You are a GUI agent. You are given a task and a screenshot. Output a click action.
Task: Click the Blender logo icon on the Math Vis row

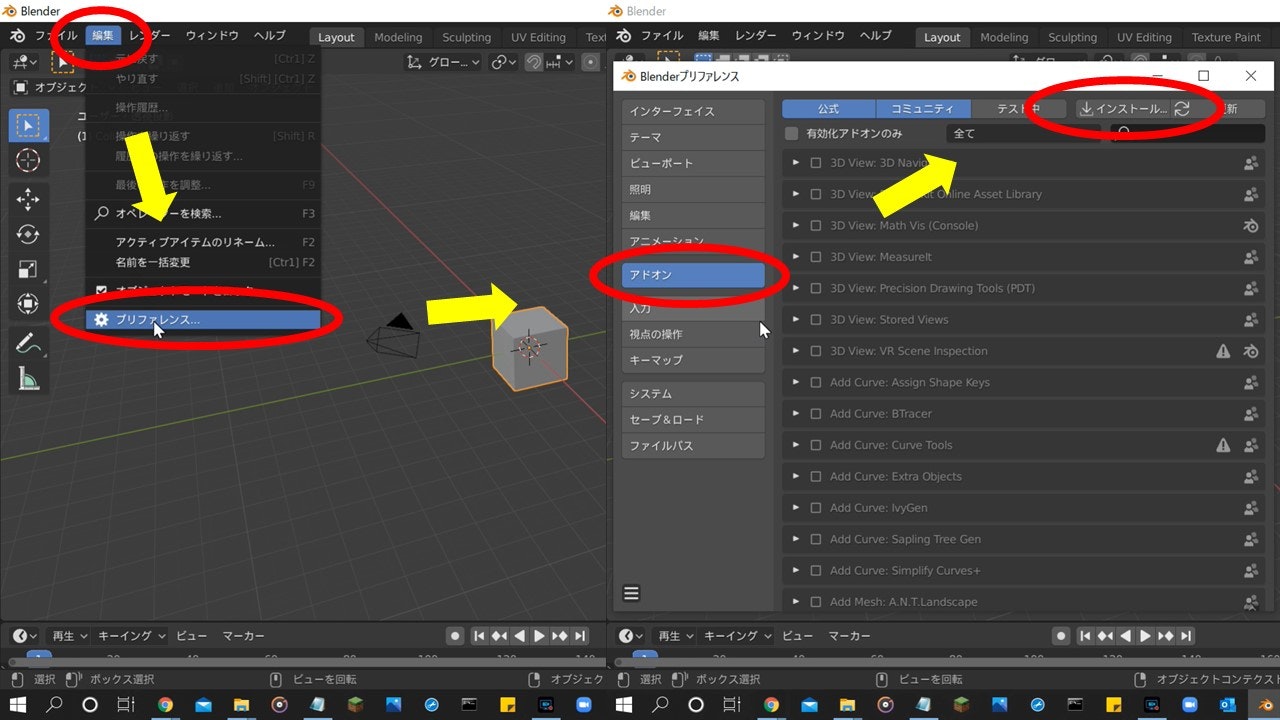click(x=1250, y=226)
